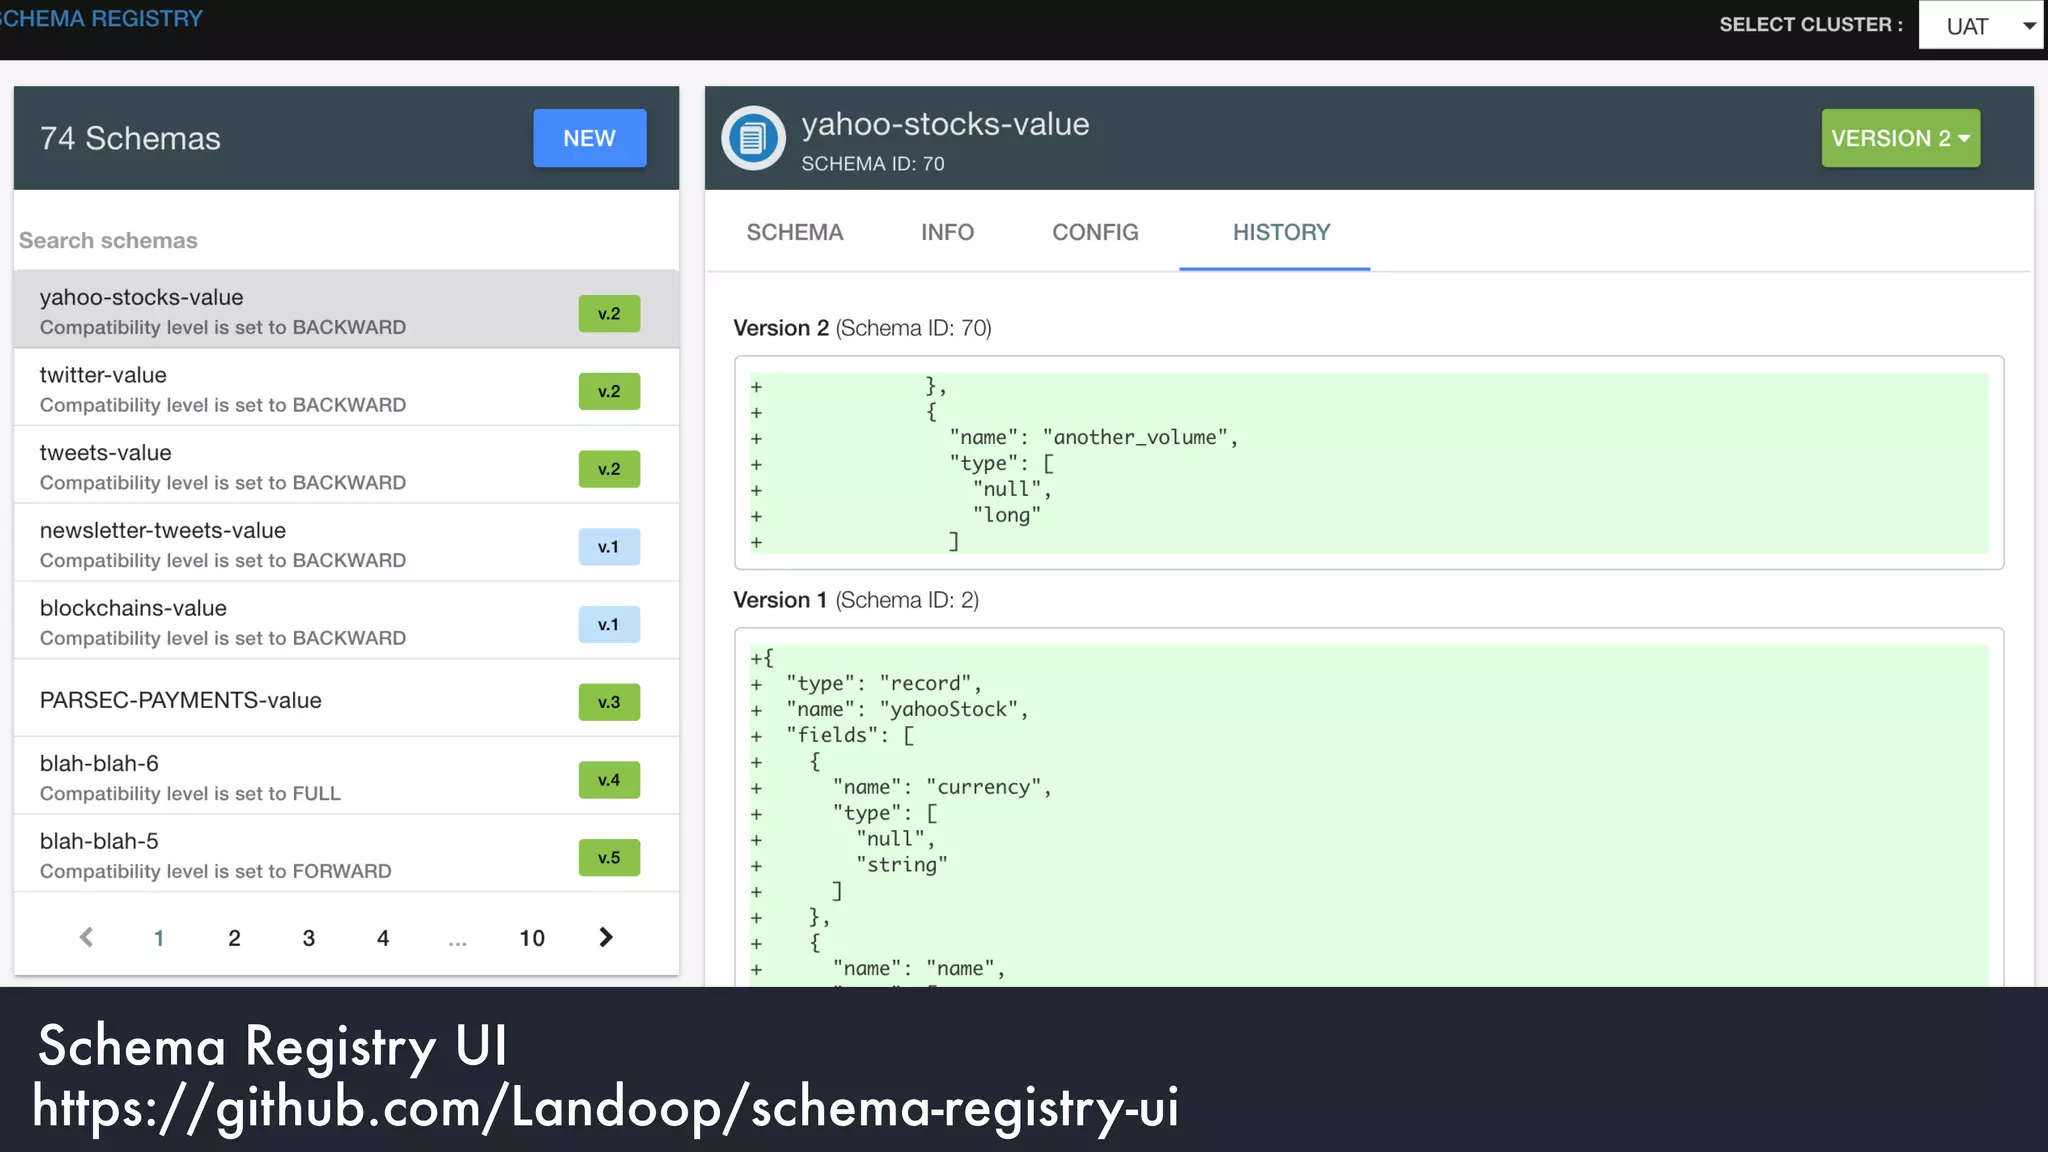Open the blah-blah-6 schema
Viewport: 2048px width, 1152px height.
pos(346,777)
